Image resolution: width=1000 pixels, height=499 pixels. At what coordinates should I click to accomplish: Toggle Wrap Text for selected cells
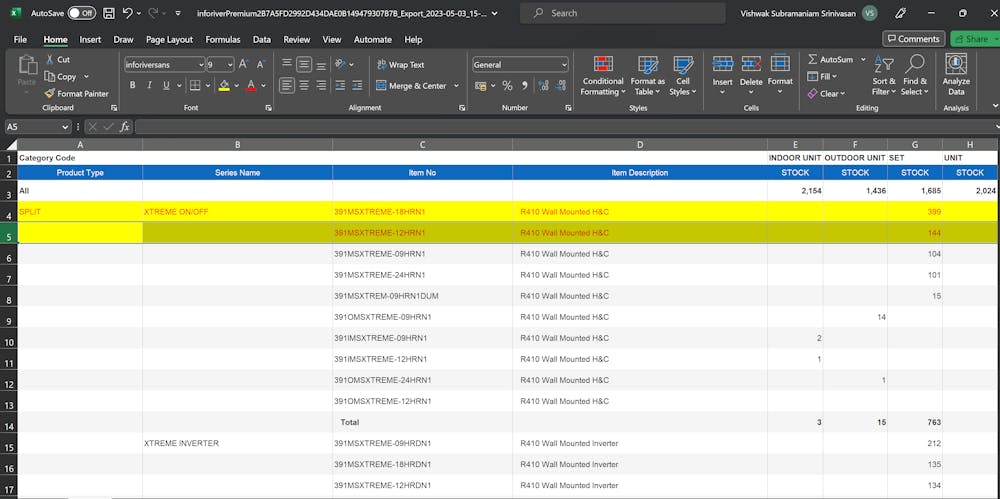point(399,64)
